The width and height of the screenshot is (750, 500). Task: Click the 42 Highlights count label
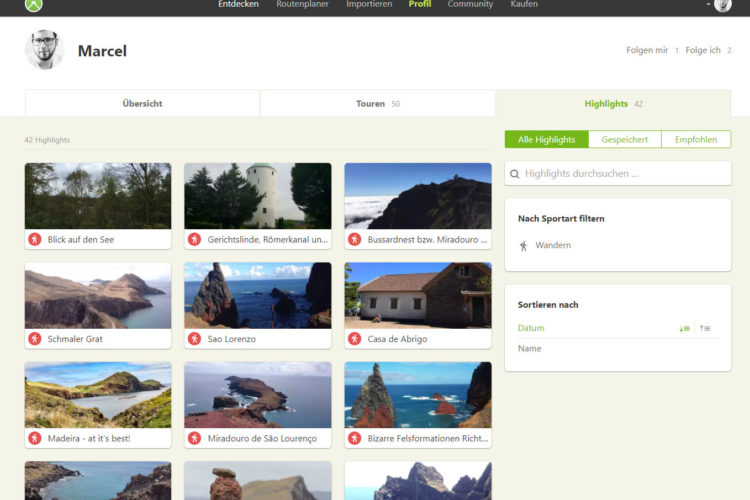(47, 140)
